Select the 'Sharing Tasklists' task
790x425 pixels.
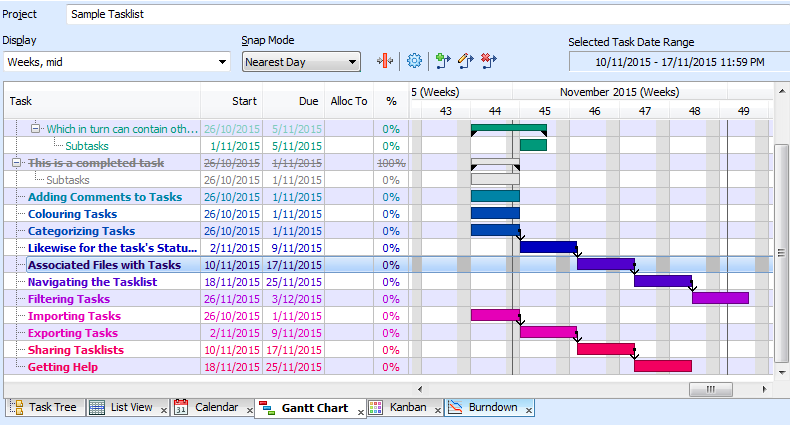[x=76, y=350]
